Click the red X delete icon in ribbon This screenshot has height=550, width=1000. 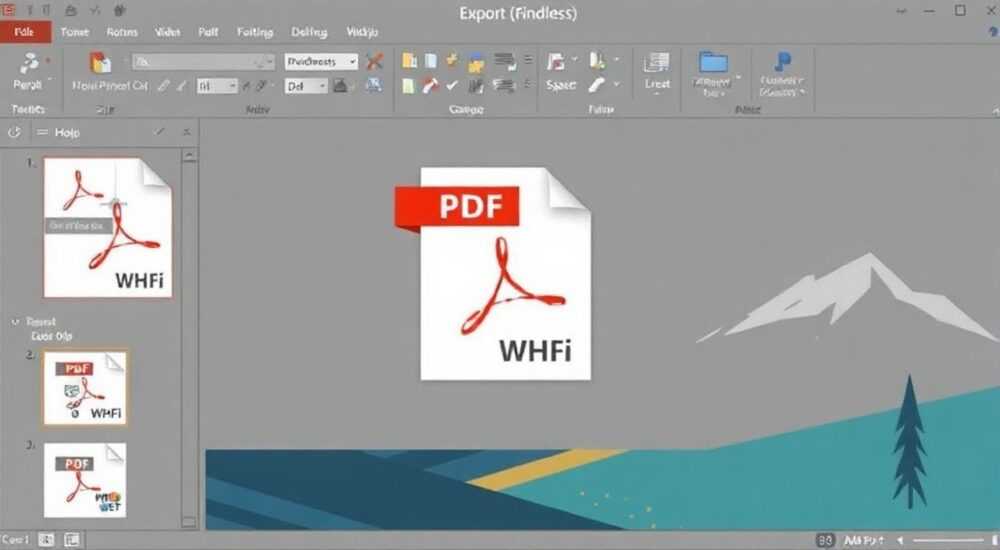(375, 61)
